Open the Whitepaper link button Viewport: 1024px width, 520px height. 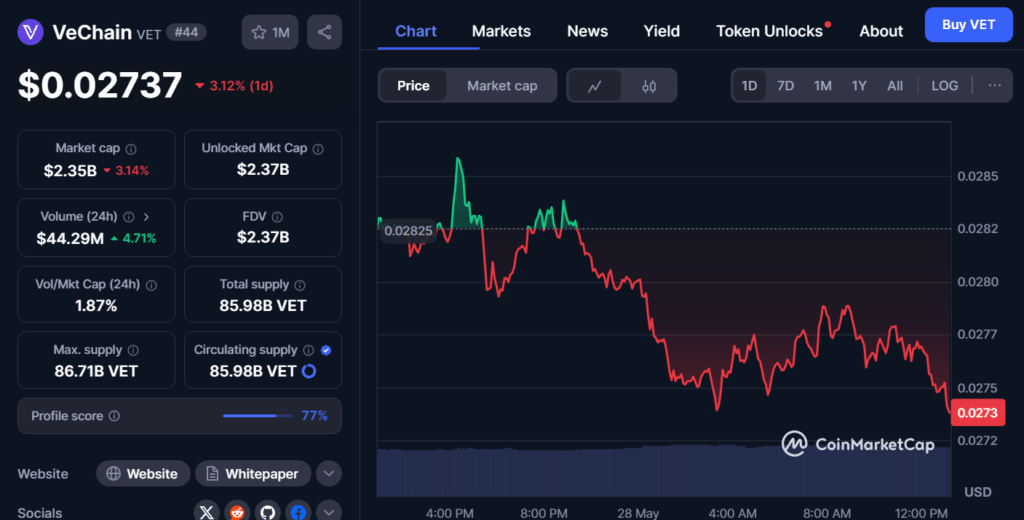point(253,474)
